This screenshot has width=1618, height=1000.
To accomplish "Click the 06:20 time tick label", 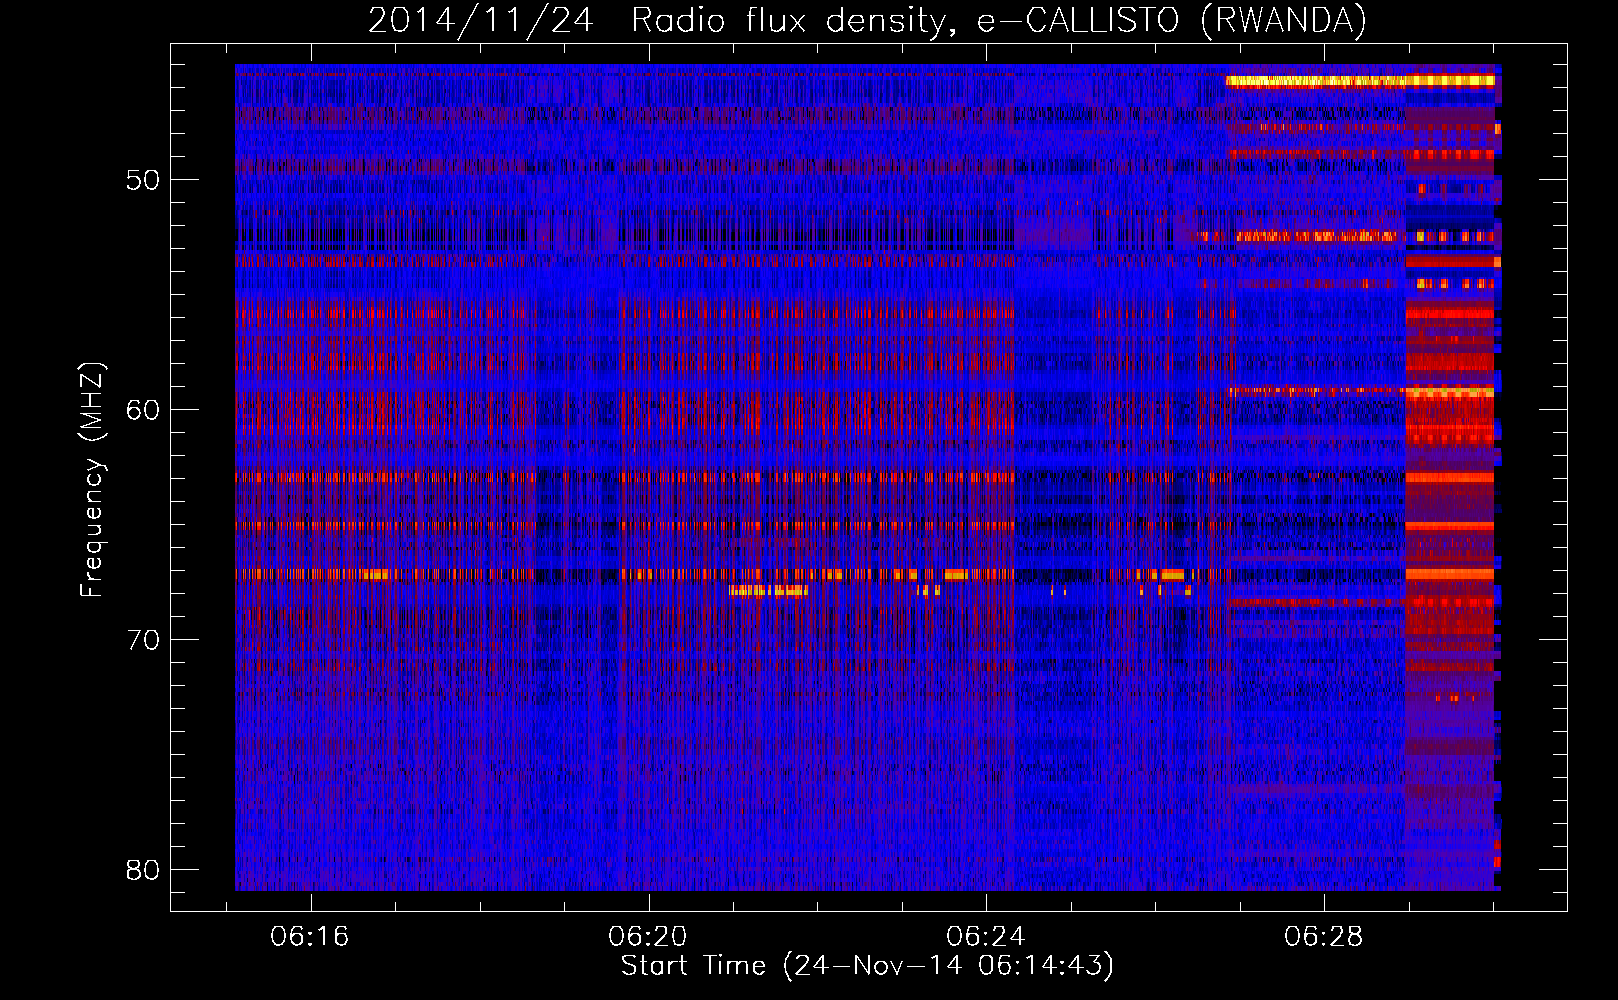I will click(648, 937).
